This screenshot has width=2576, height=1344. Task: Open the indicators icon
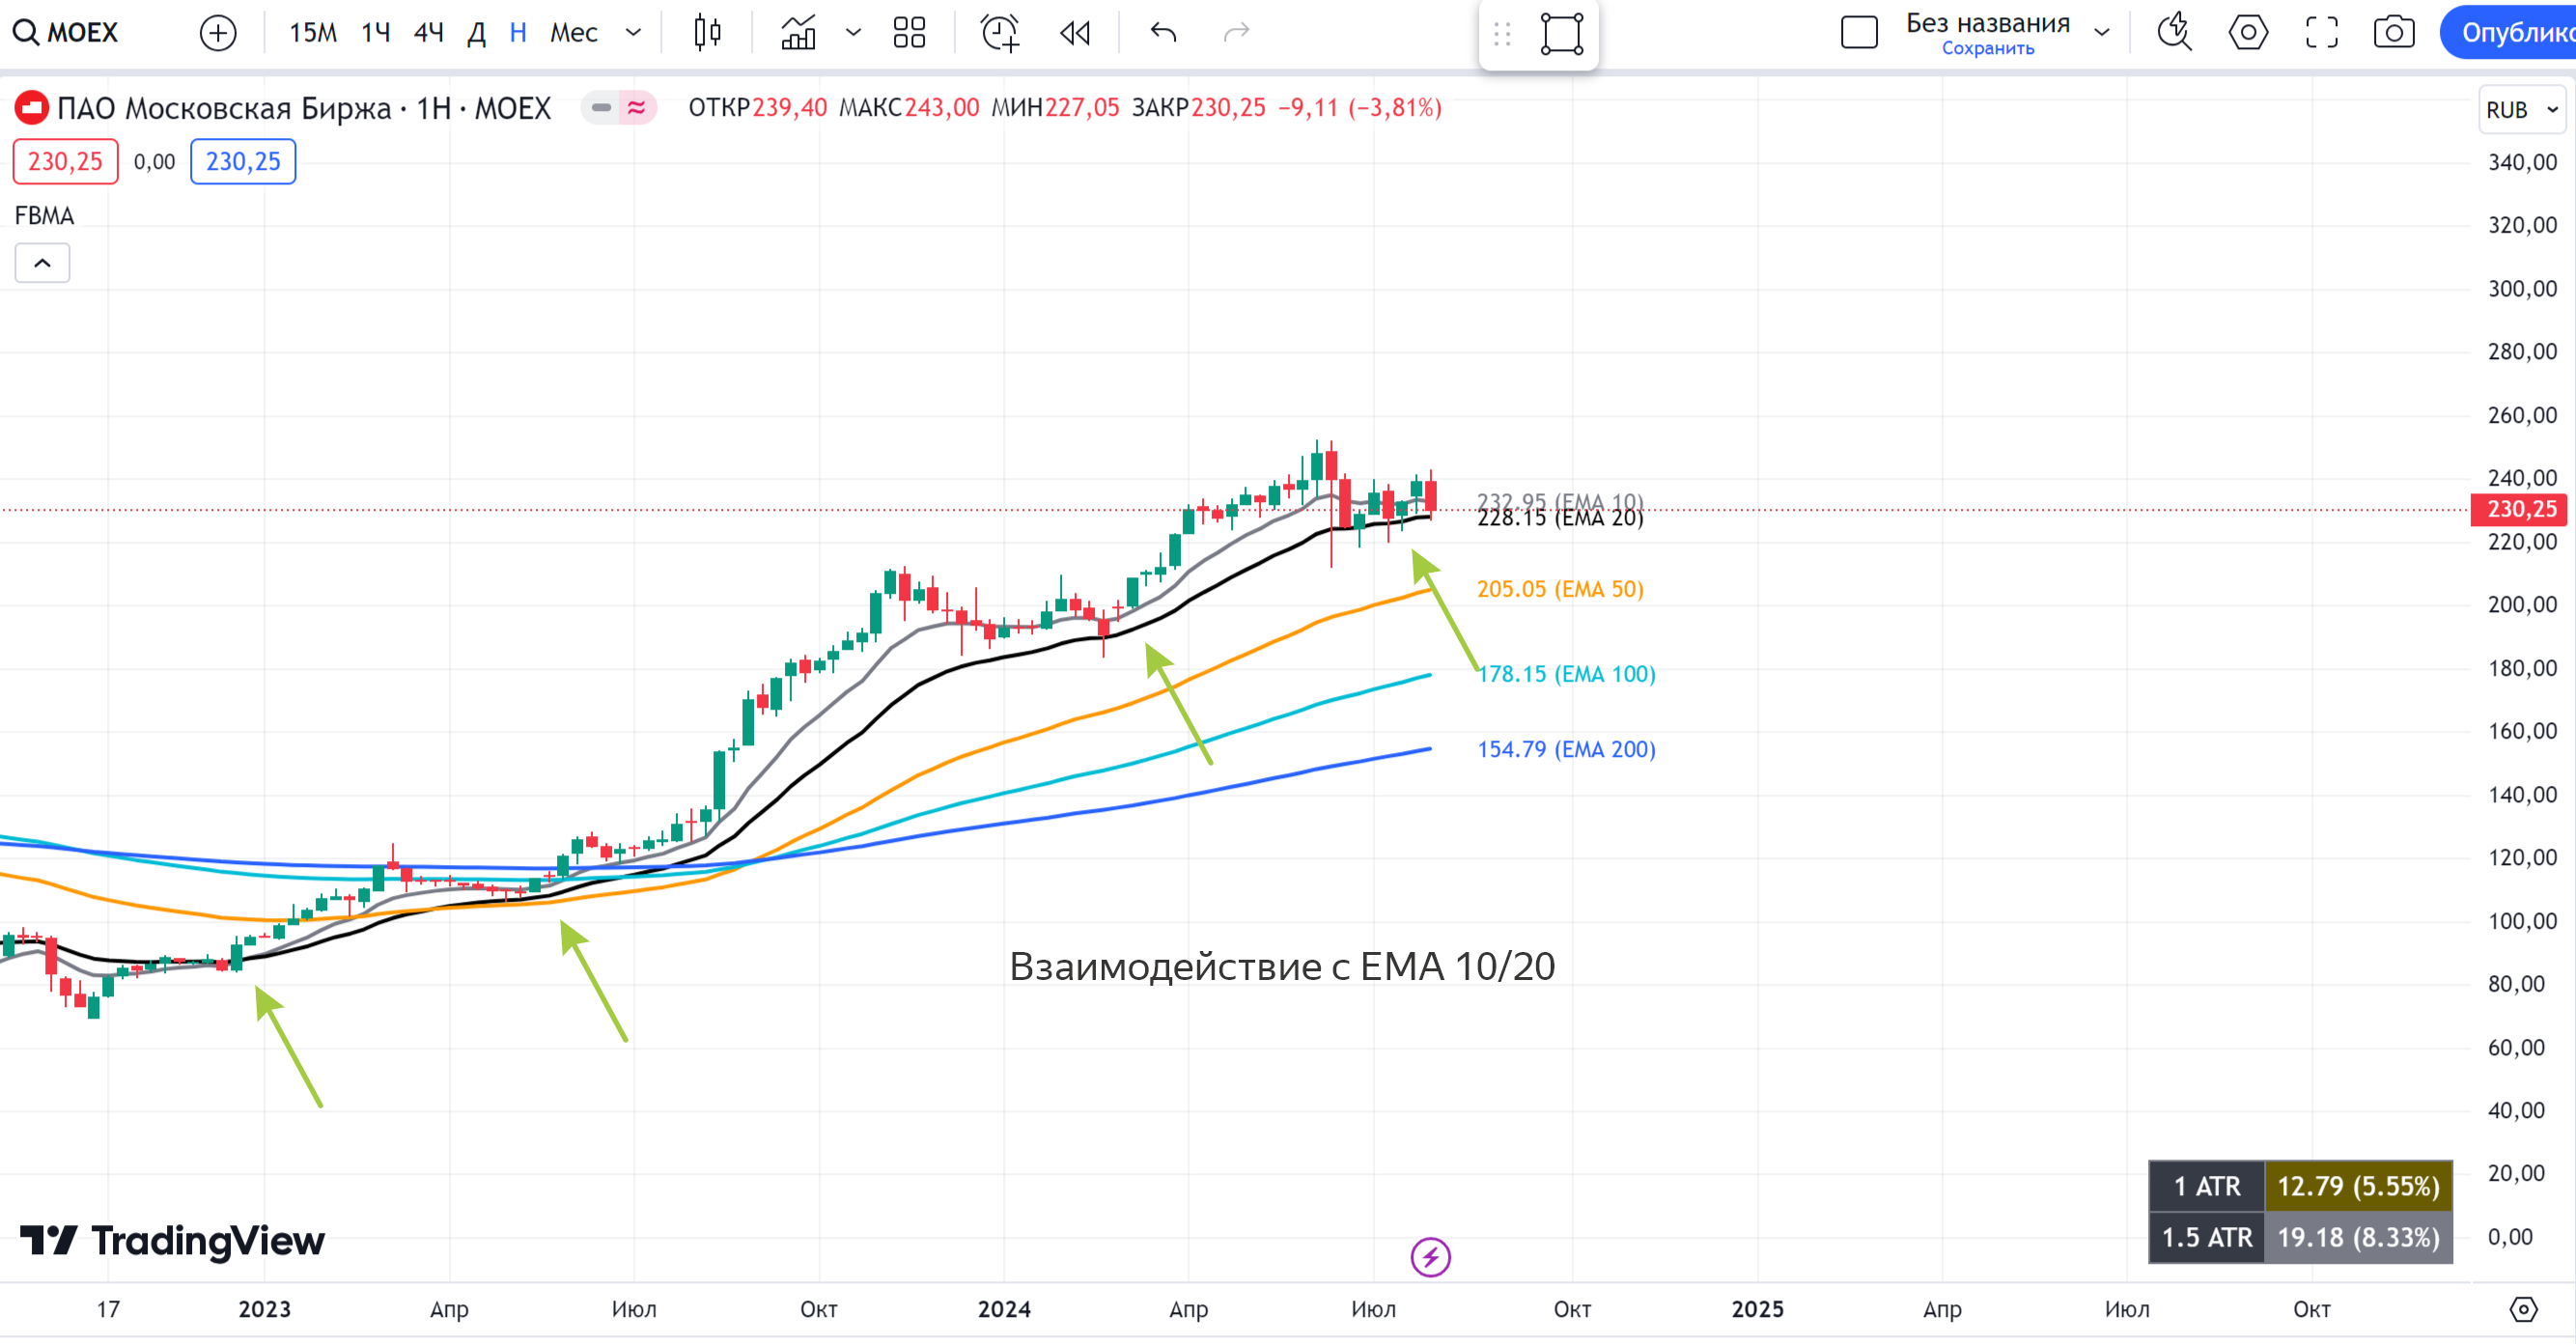(x=798, y=33)
